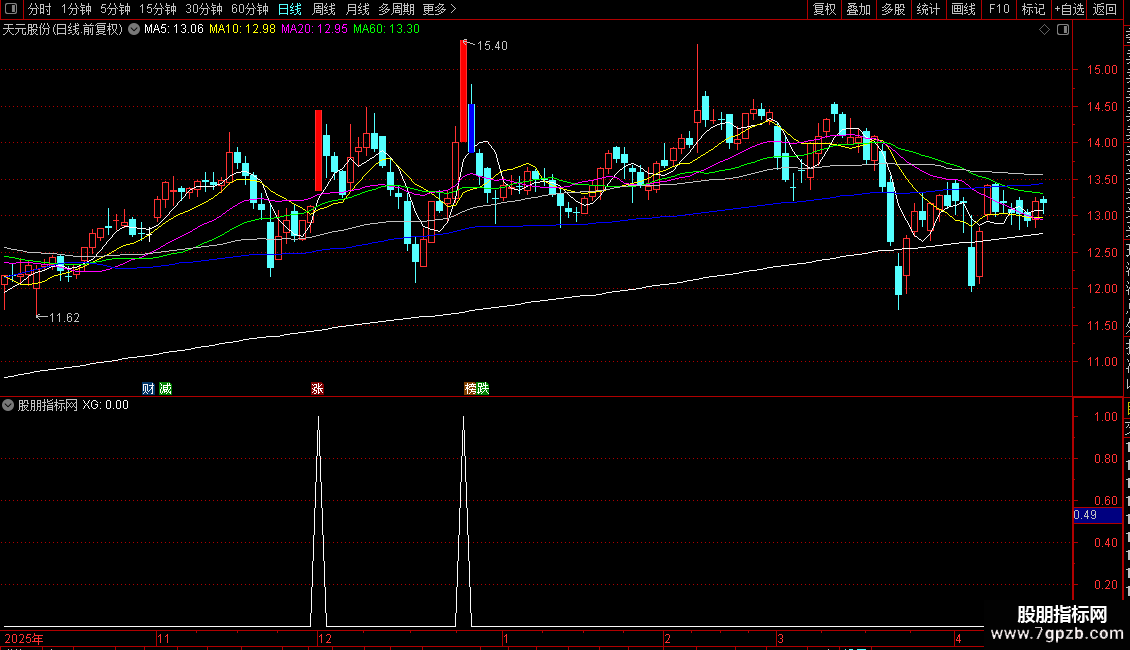Add stock via +自选 button
This screenshot has height=650, width=1130.
pyautogui.click(x=1069, y=9)
